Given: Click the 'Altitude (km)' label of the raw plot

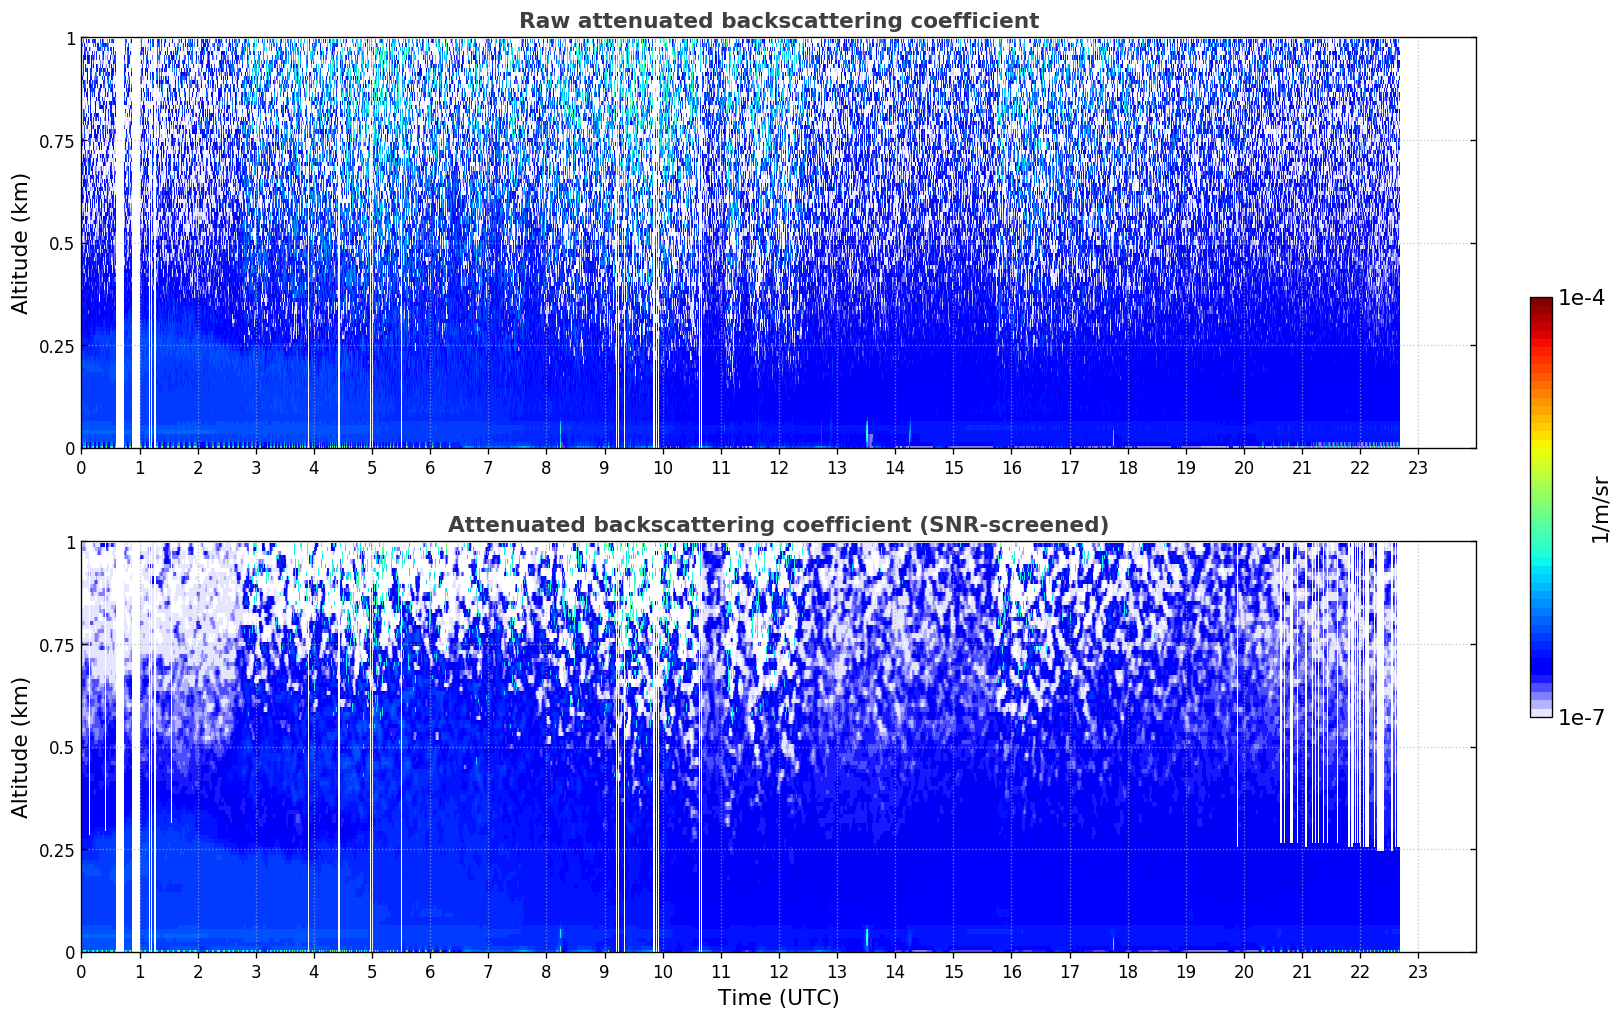Looking at the screenshot, I should coord(21,243).
